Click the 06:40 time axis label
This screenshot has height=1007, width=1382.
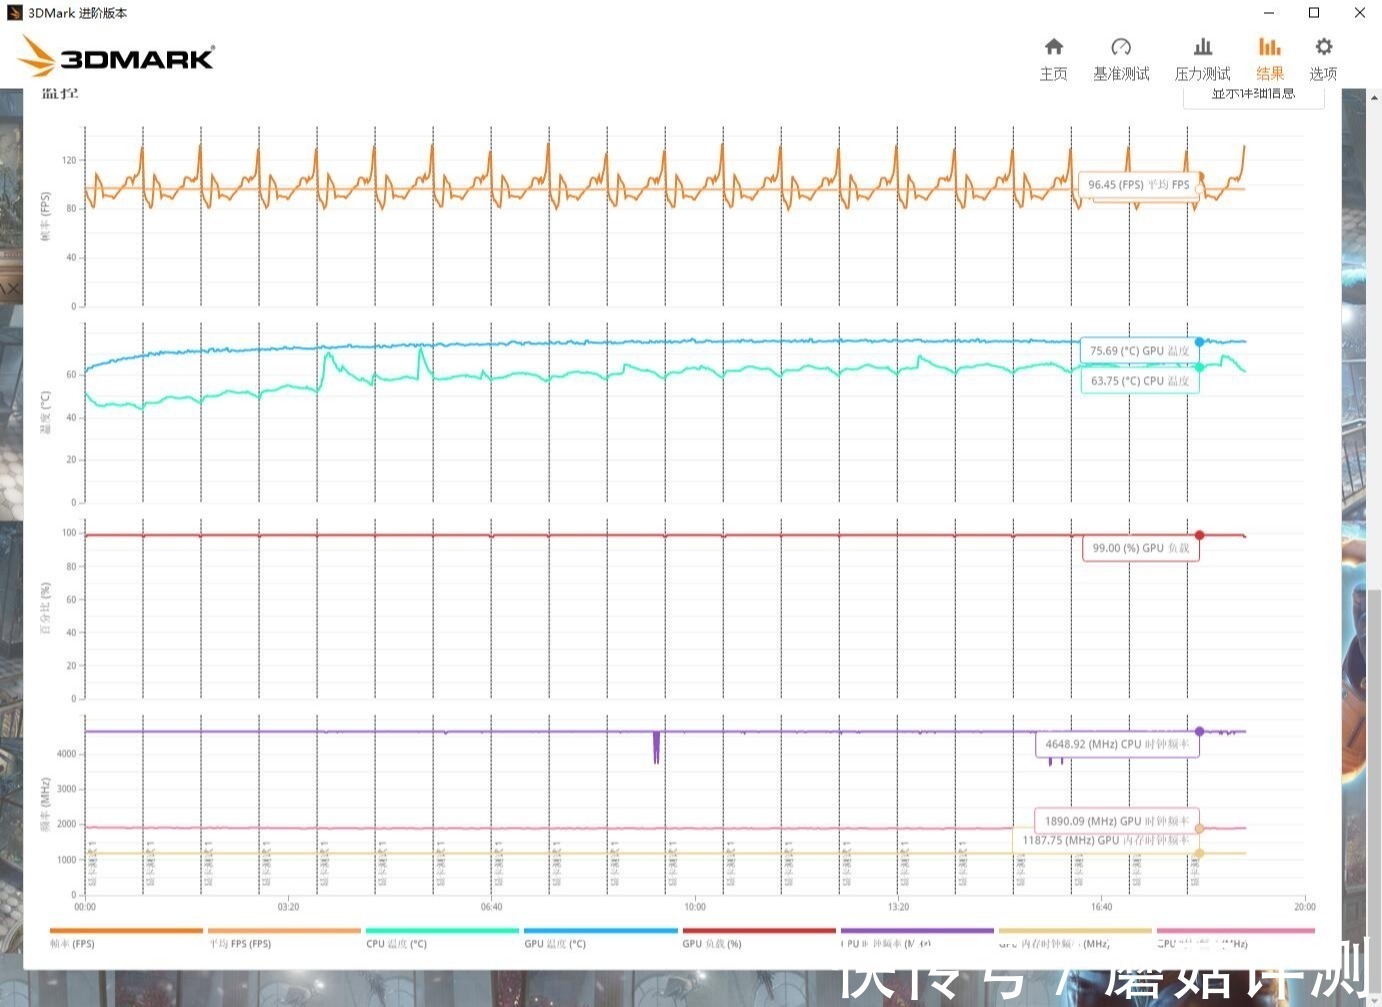(491, 907)
